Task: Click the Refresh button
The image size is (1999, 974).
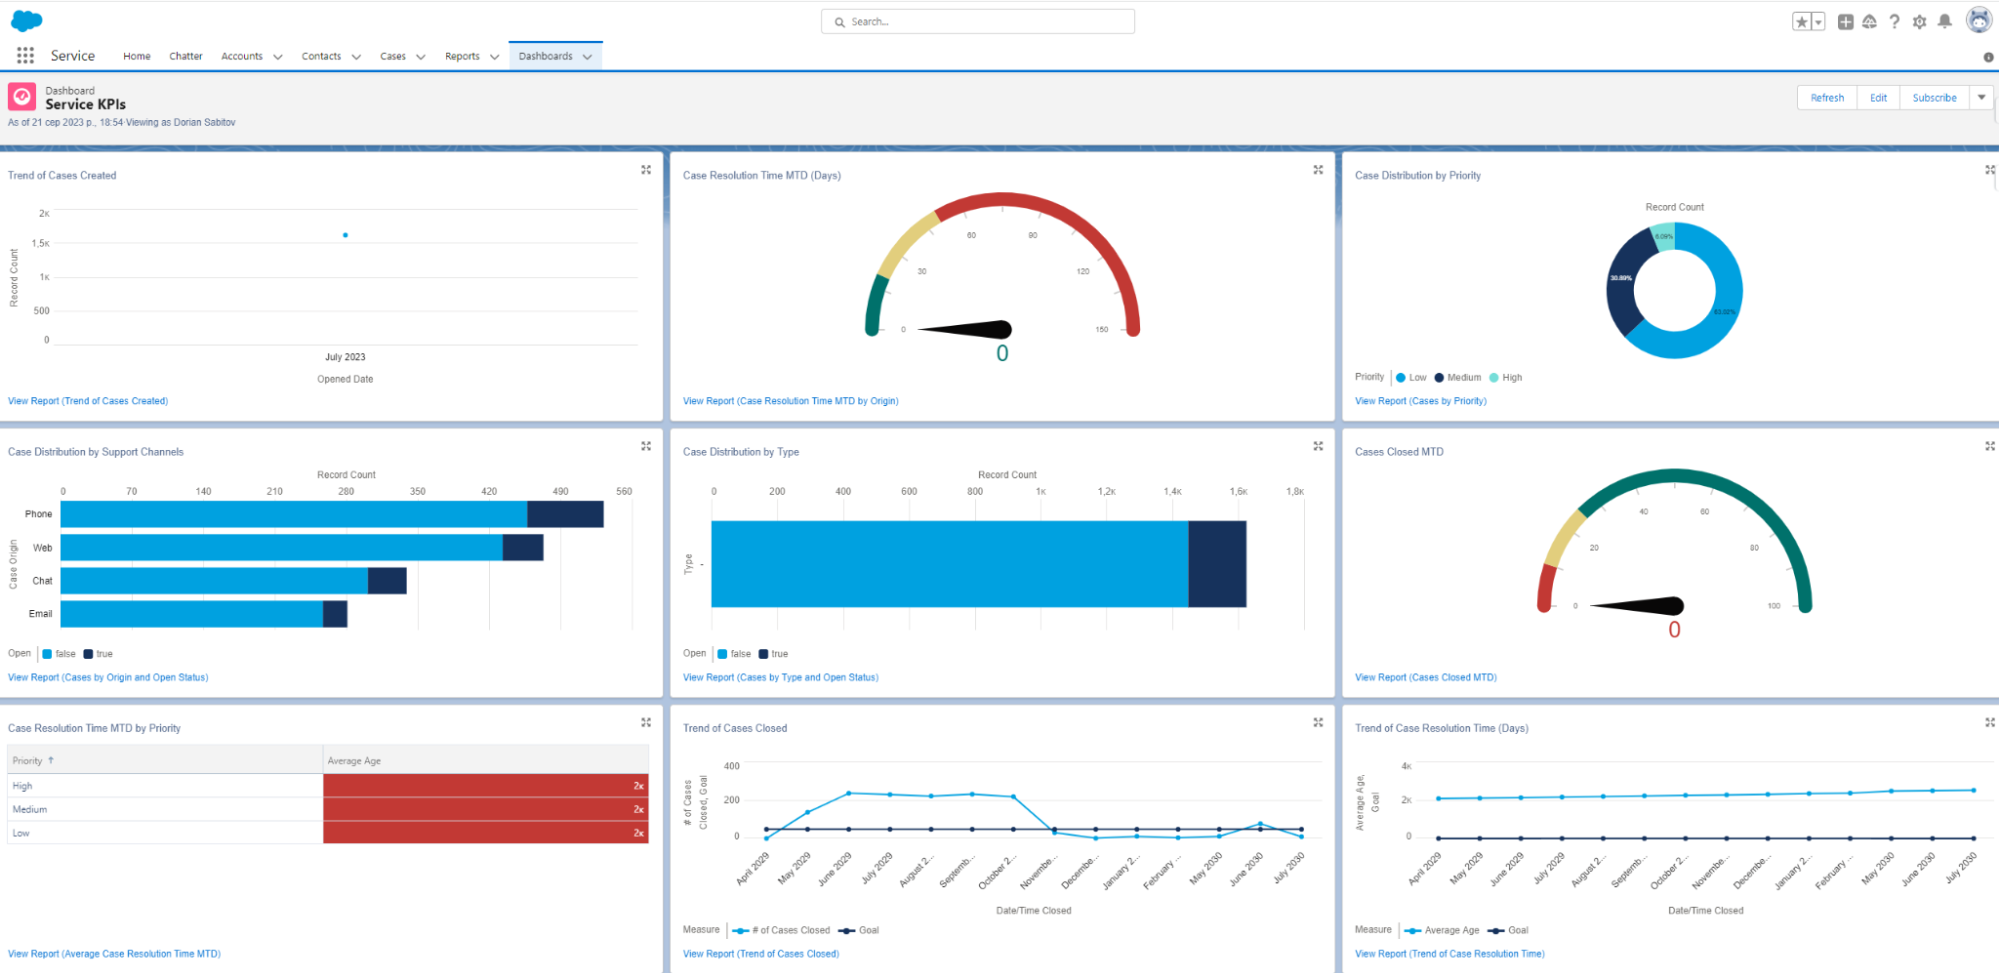Action: click(1826, 97)
